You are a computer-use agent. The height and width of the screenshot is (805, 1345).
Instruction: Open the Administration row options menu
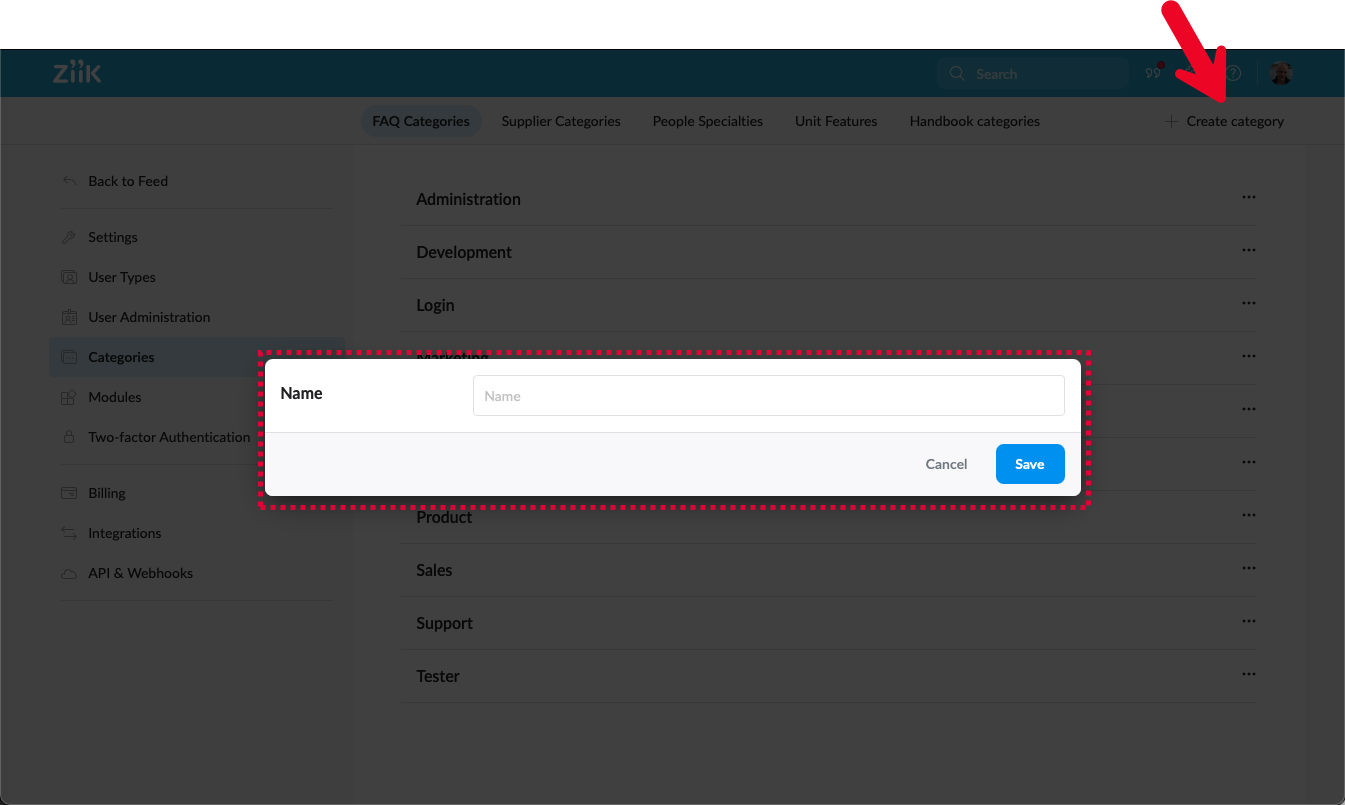point(1248,197)
